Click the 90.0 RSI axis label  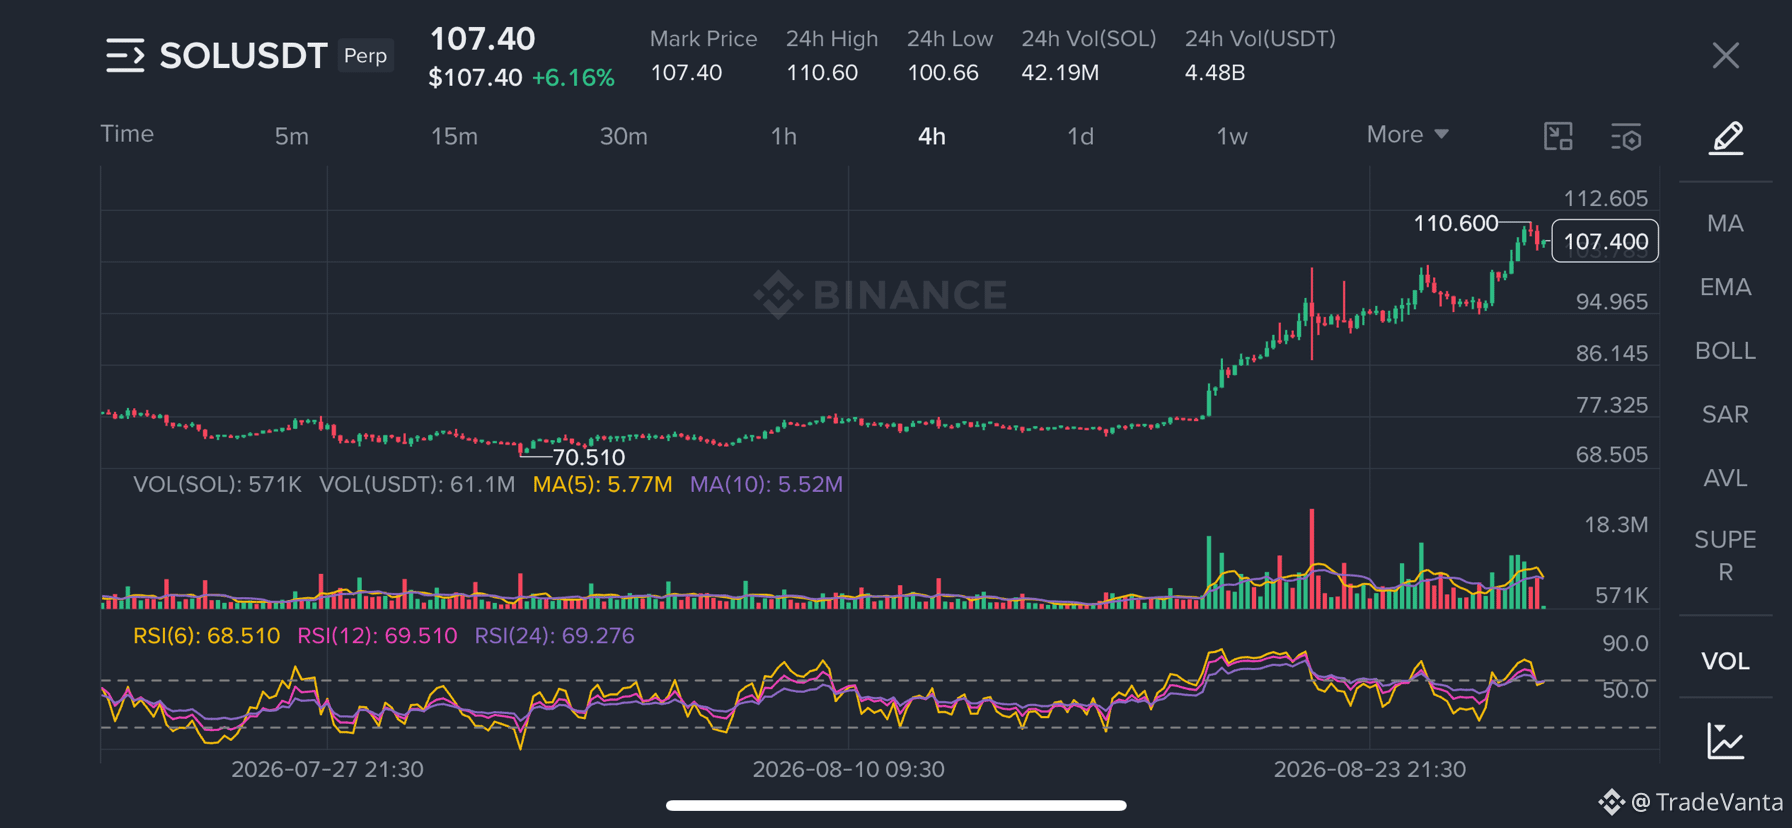1625,643
